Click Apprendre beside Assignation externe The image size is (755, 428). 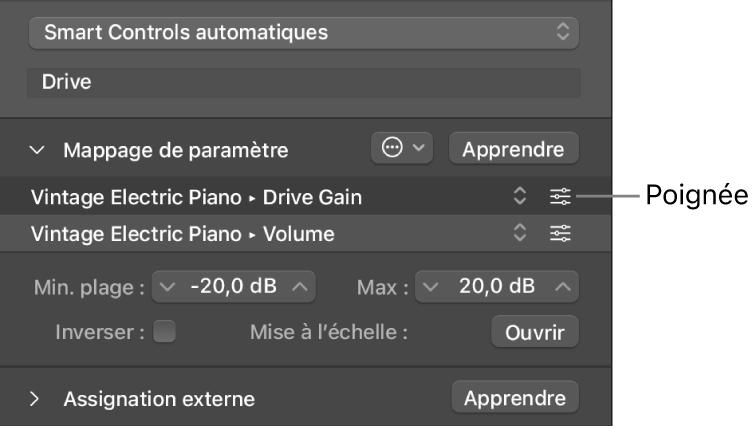point(514,398)
